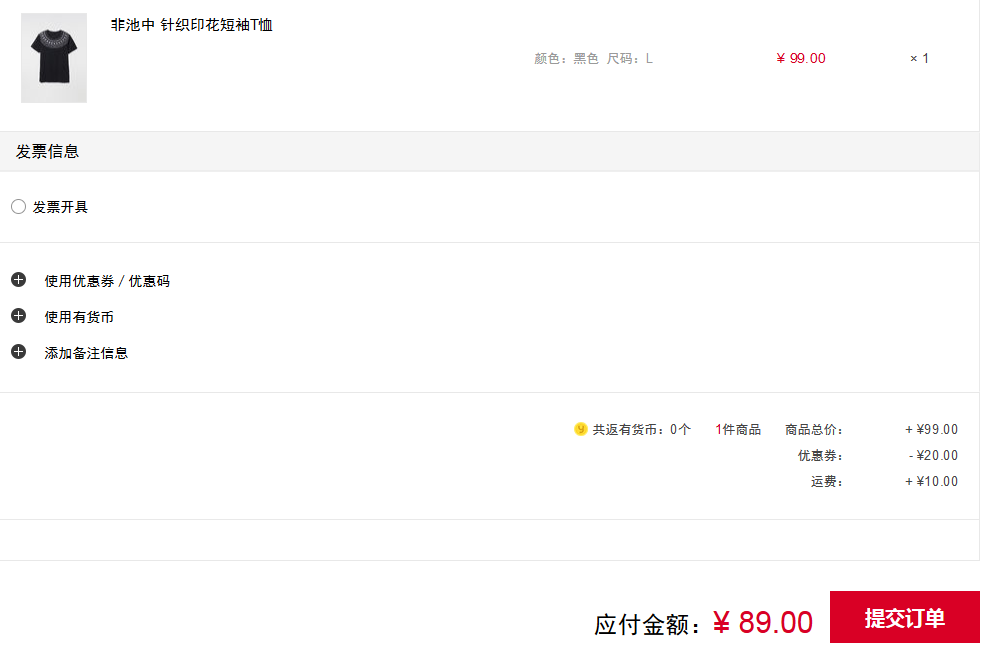
Task: Click the 提交订单 submit order button
Action: (904, 618)
